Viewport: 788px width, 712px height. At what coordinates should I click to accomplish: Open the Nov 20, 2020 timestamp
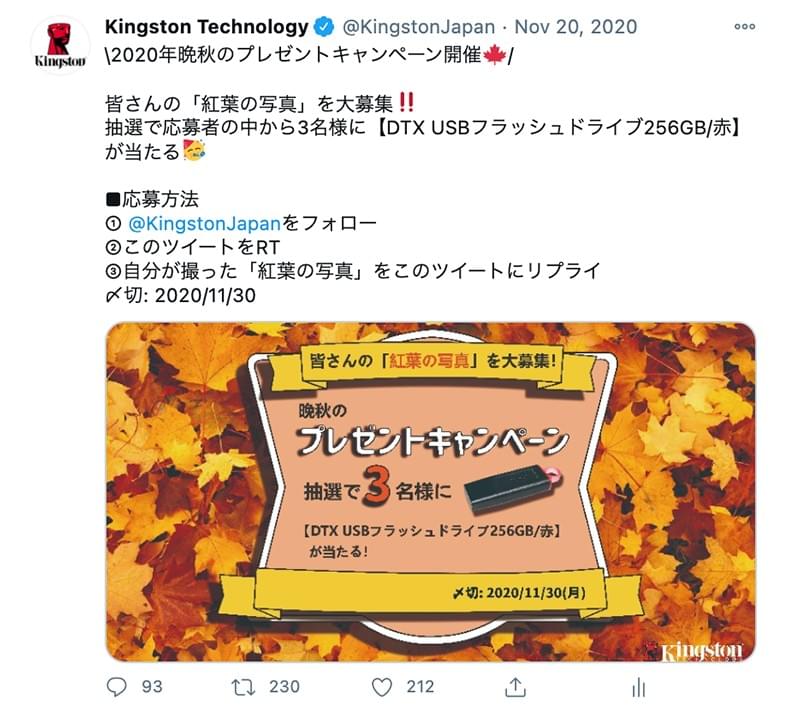tap(576, 27)
